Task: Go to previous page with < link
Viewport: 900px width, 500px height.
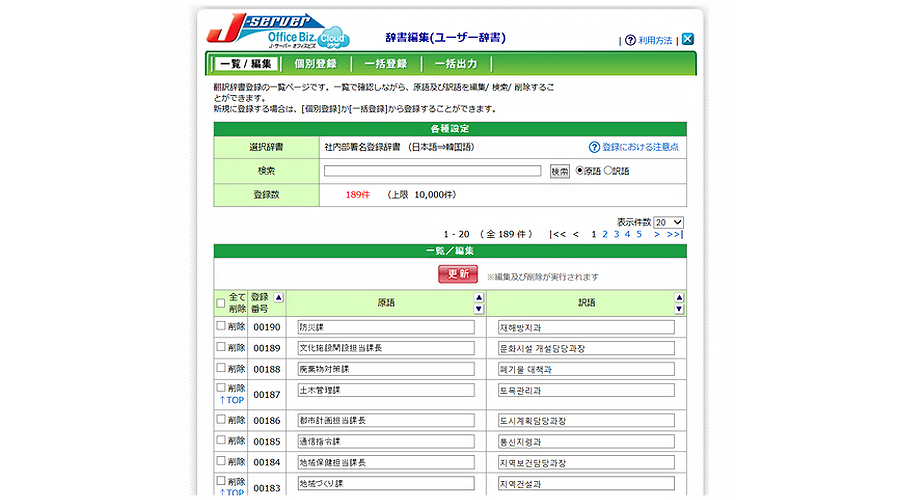Action: point(576,234)
